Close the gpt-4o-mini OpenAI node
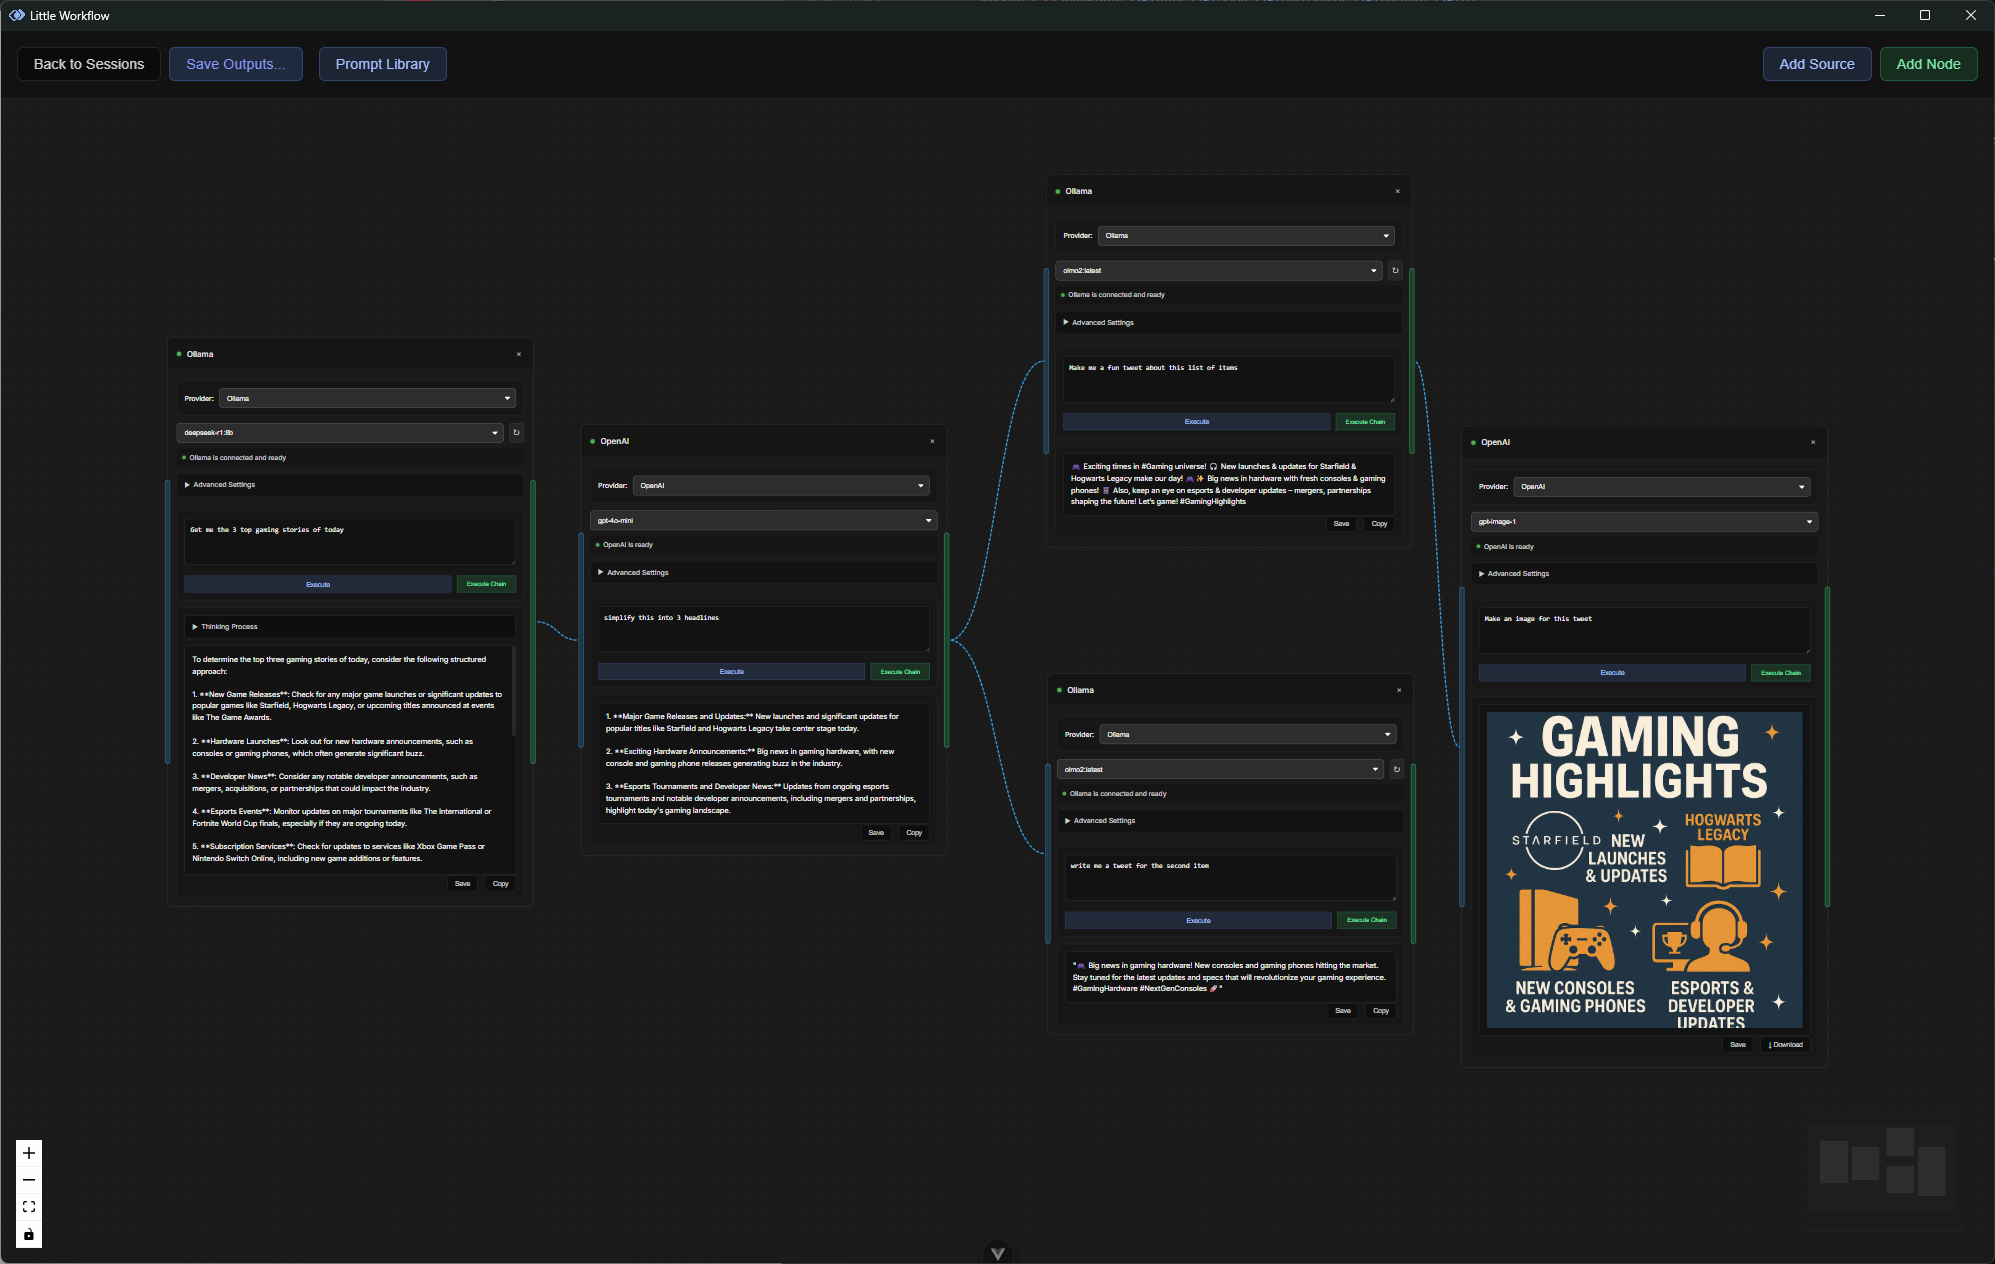Image resolution: width=1995 pixels, height=1264 pixels. click(932, 441)
